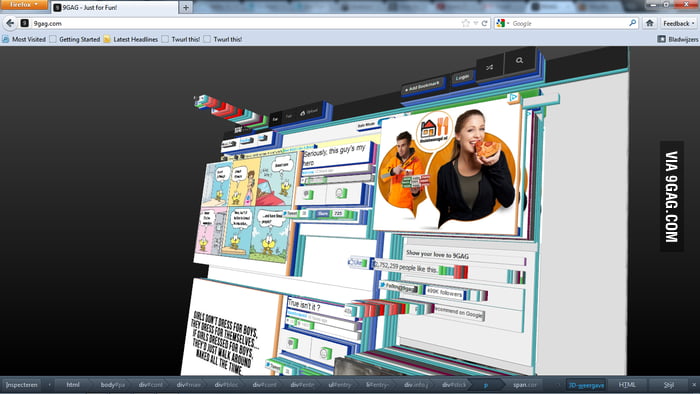
Task: Click the Inspecteren button
Action: [x=21, y=385]
